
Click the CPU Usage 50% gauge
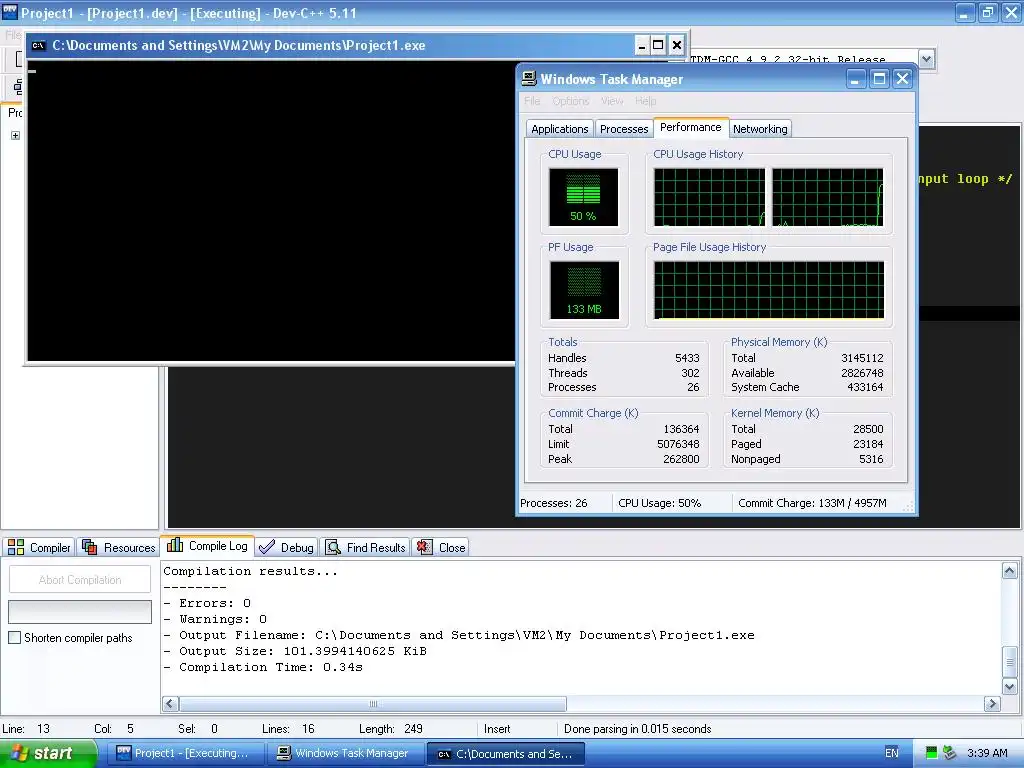click(583, 197)
